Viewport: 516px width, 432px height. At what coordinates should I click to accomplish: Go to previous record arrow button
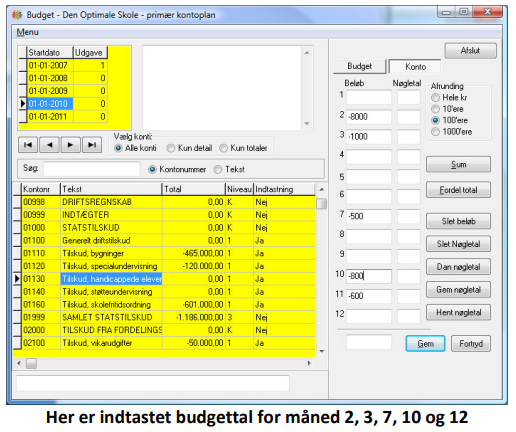(49, 145)
